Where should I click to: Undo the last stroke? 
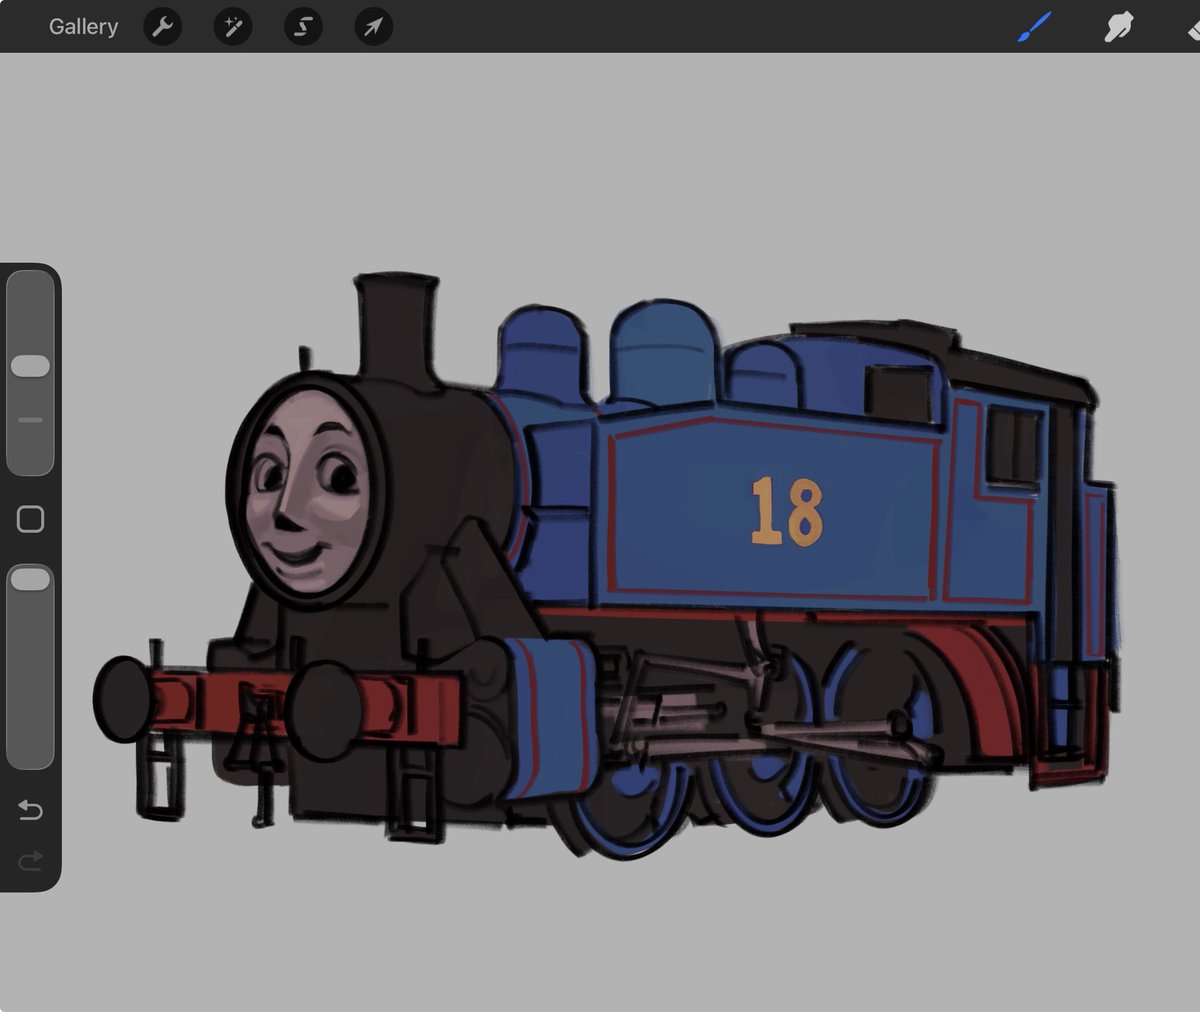pyautogui.click(x=30, y=809)
